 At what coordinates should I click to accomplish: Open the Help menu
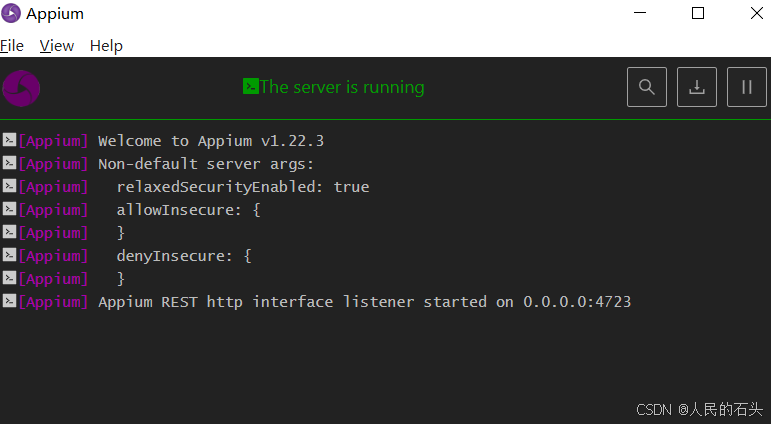[x=106, y=46]
